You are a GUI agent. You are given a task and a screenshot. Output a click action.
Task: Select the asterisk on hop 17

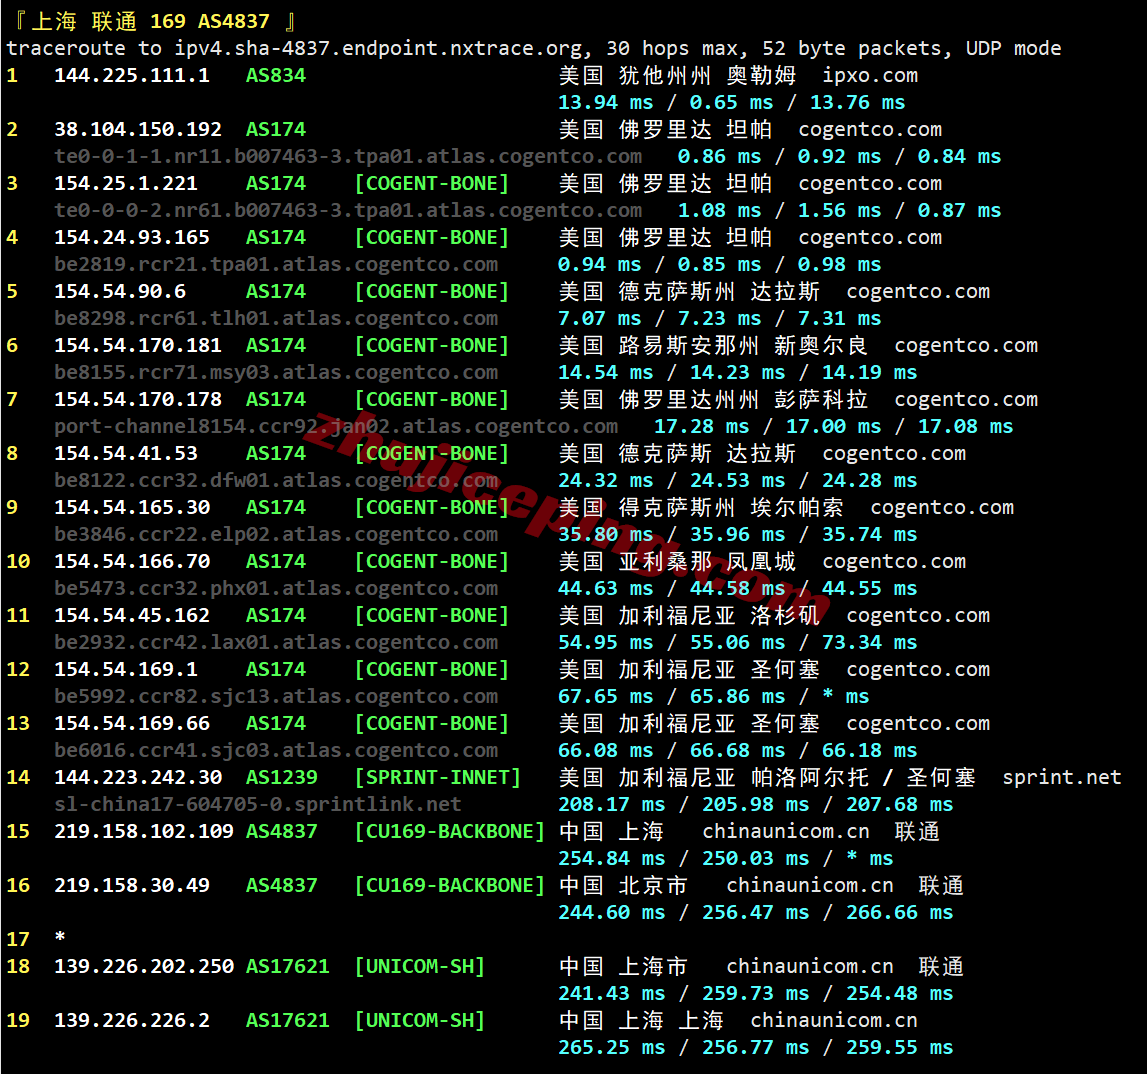click(x=58, y=939)
